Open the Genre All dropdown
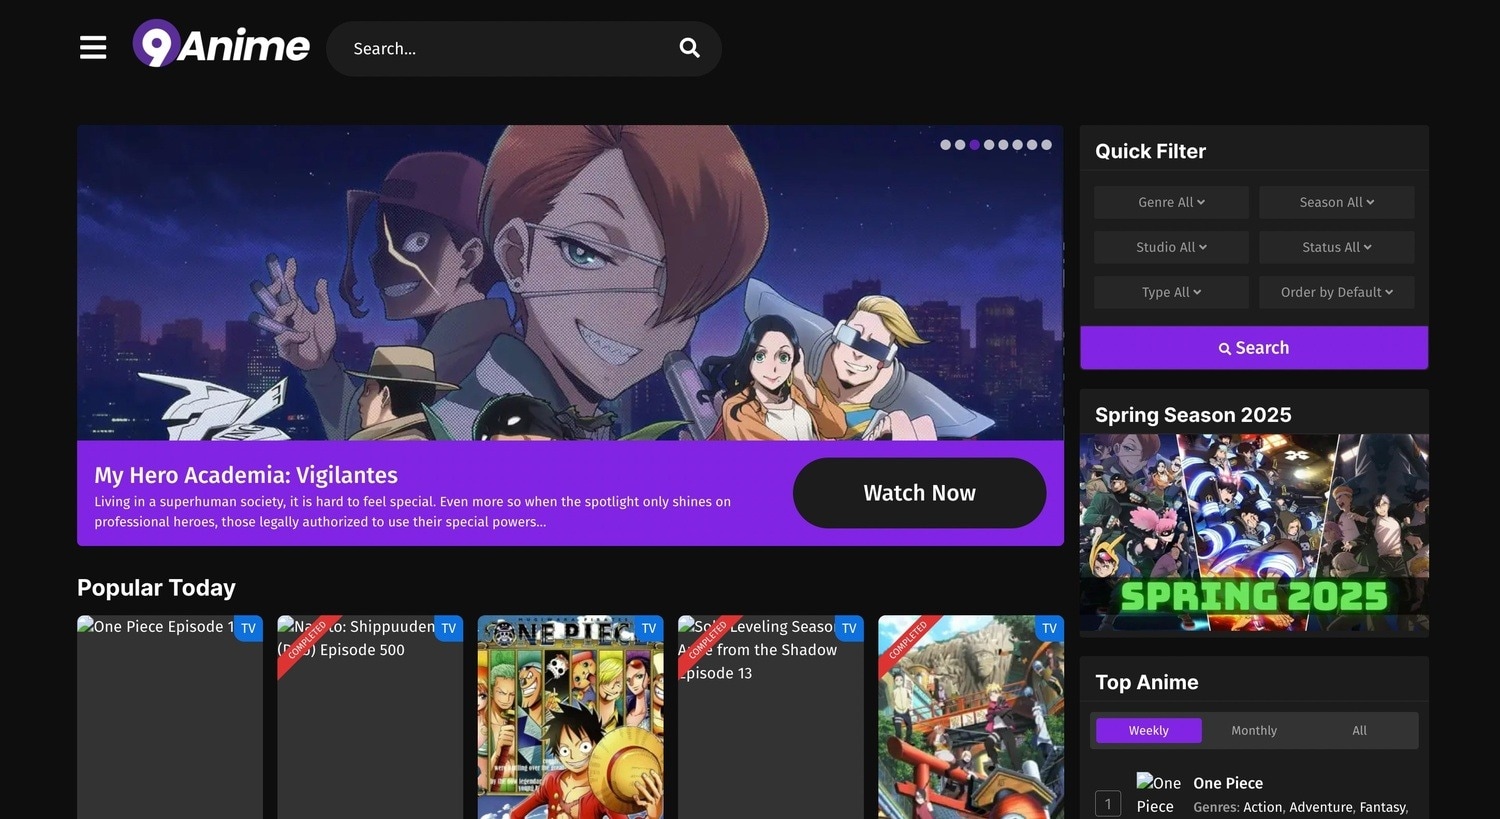 [1171, 202]
